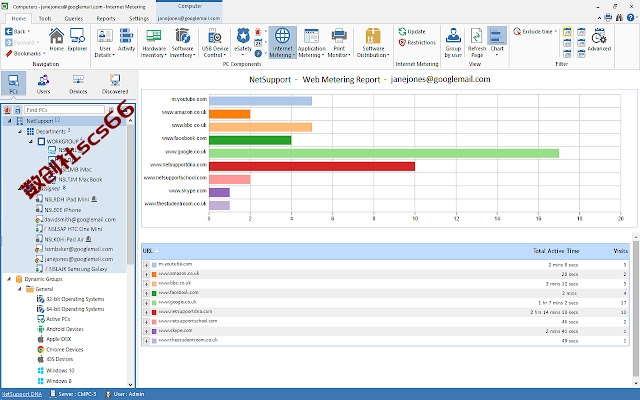Switch to Users view in sidebar

click(43, 83)
